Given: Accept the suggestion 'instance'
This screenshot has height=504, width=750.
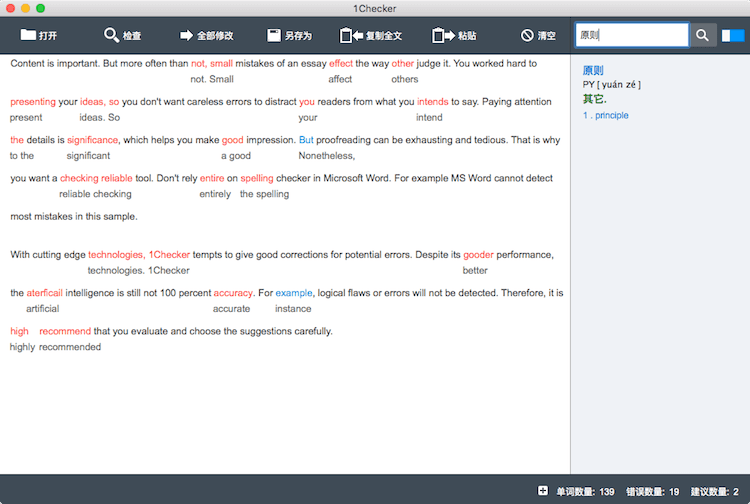Looking at the screenshot, I should pos(293,308).
